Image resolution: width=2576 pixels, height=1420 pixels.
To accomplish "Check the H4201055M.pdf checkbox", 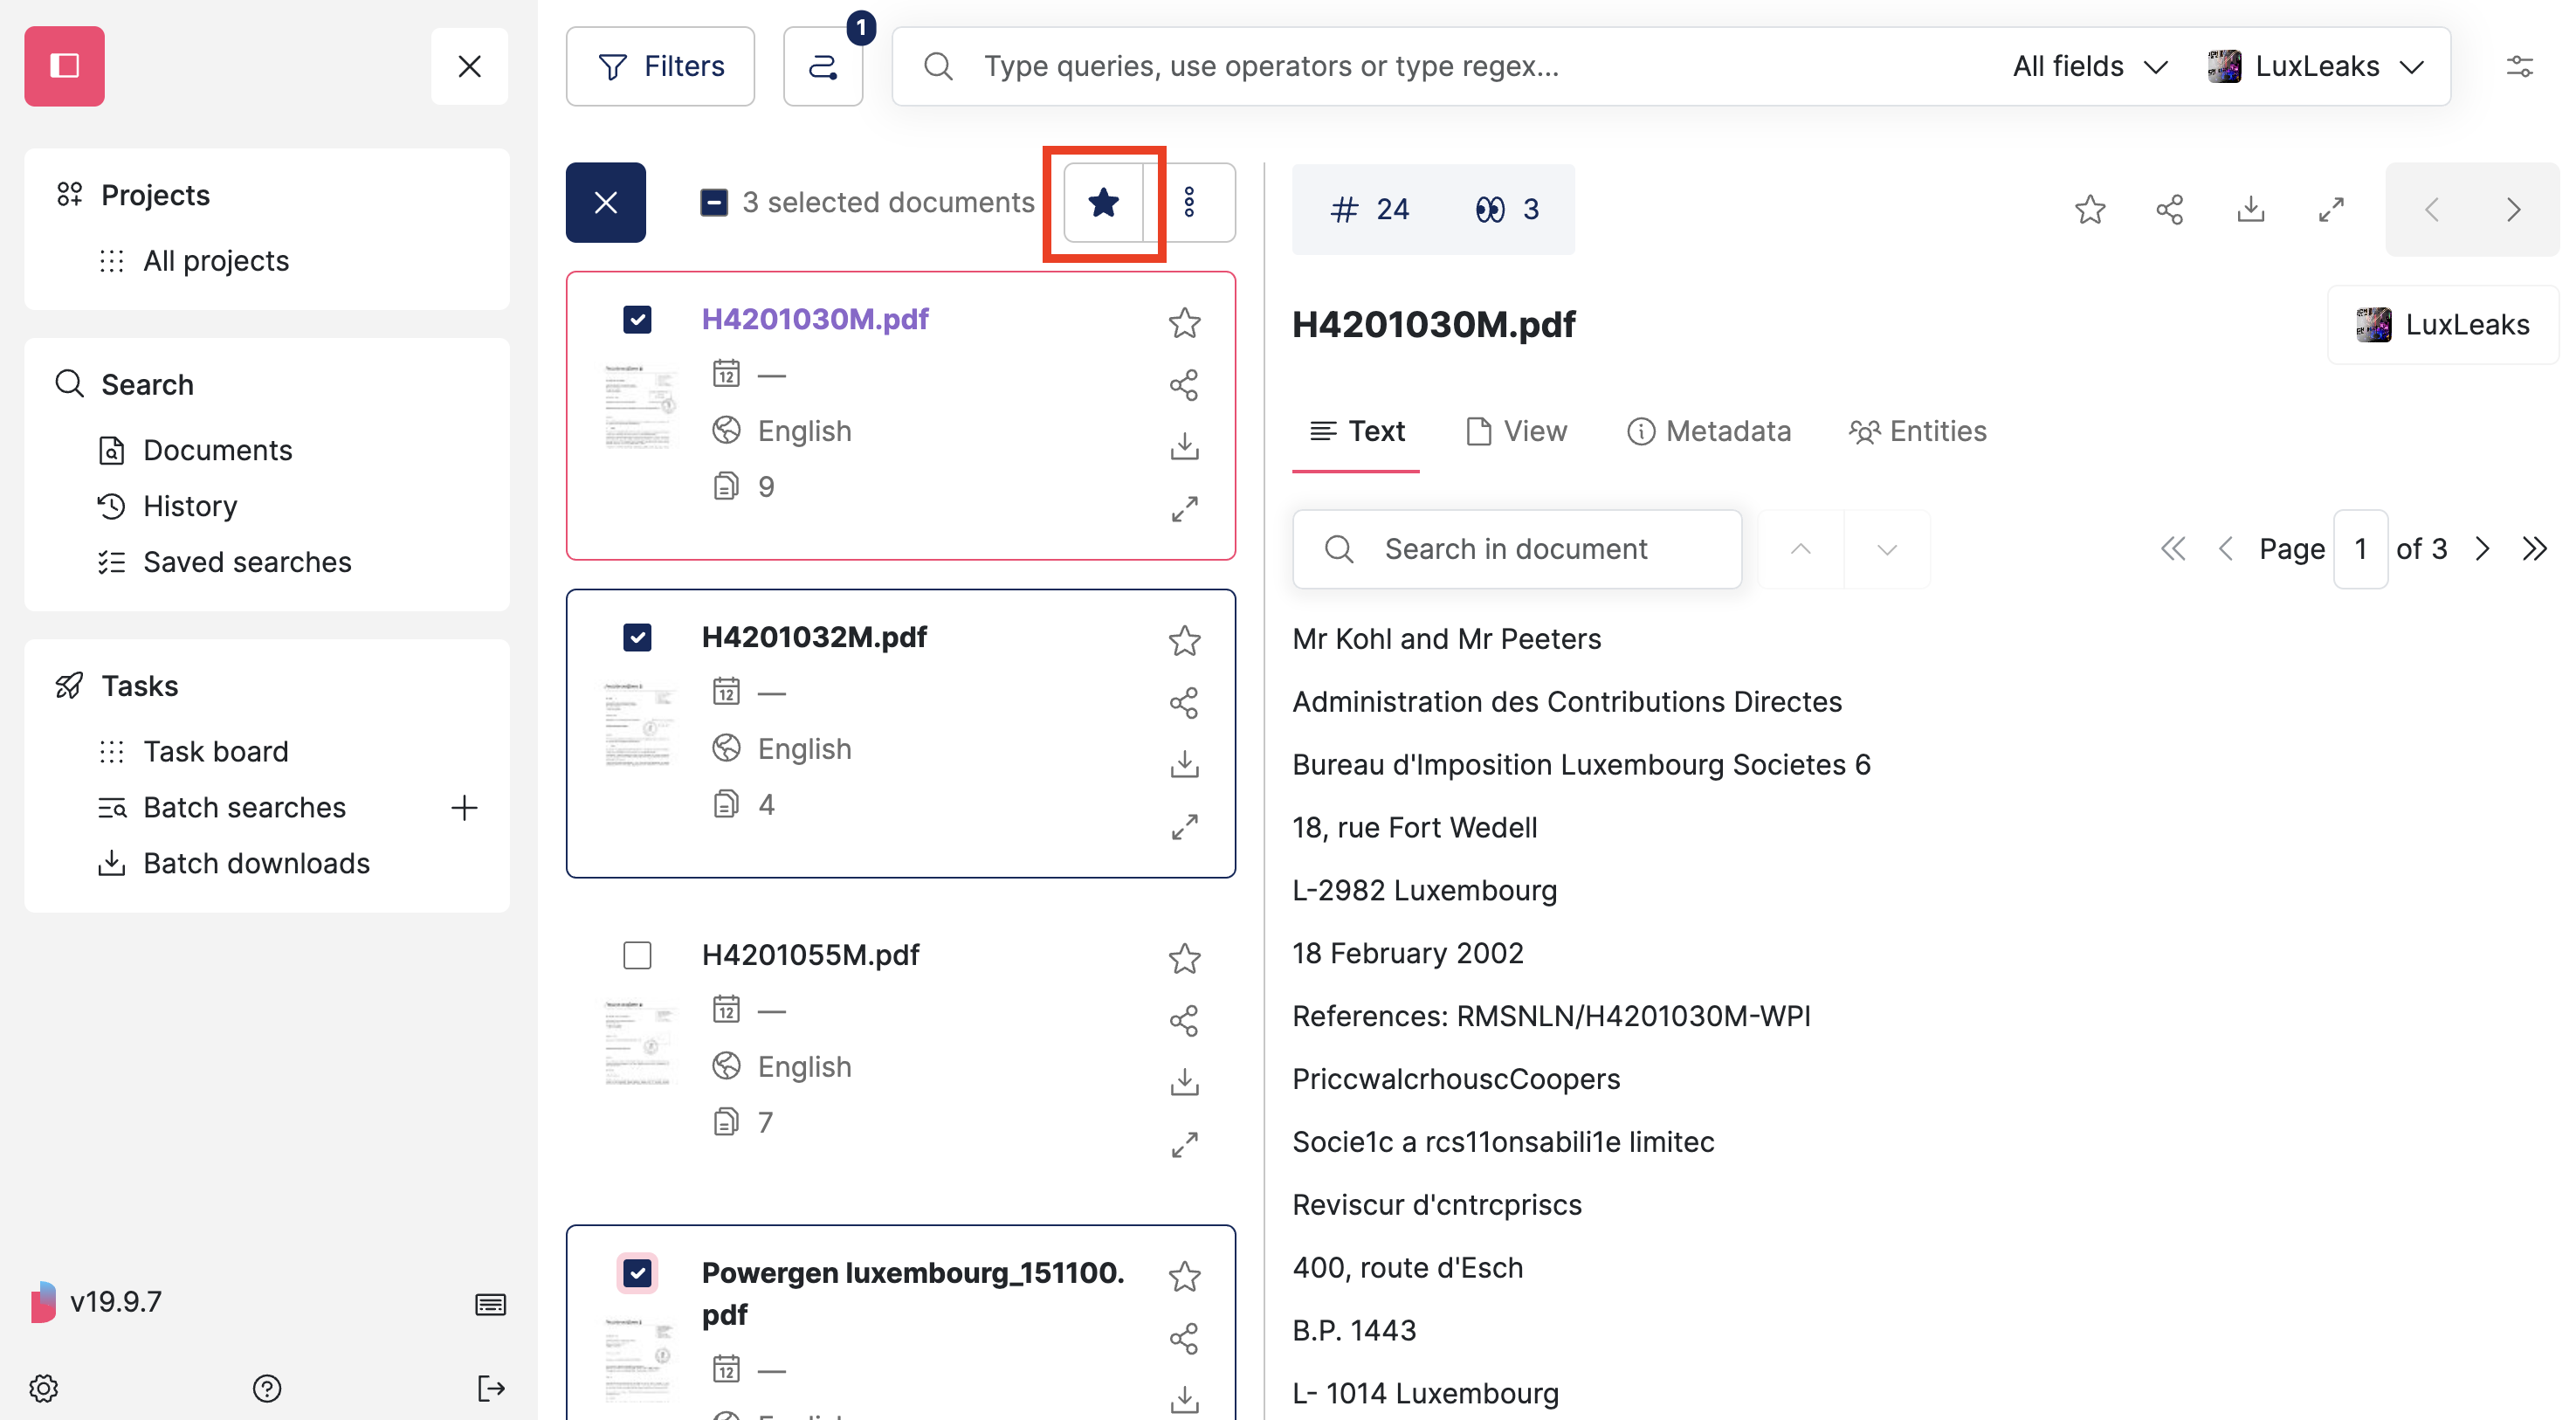I will pos(637,955).
